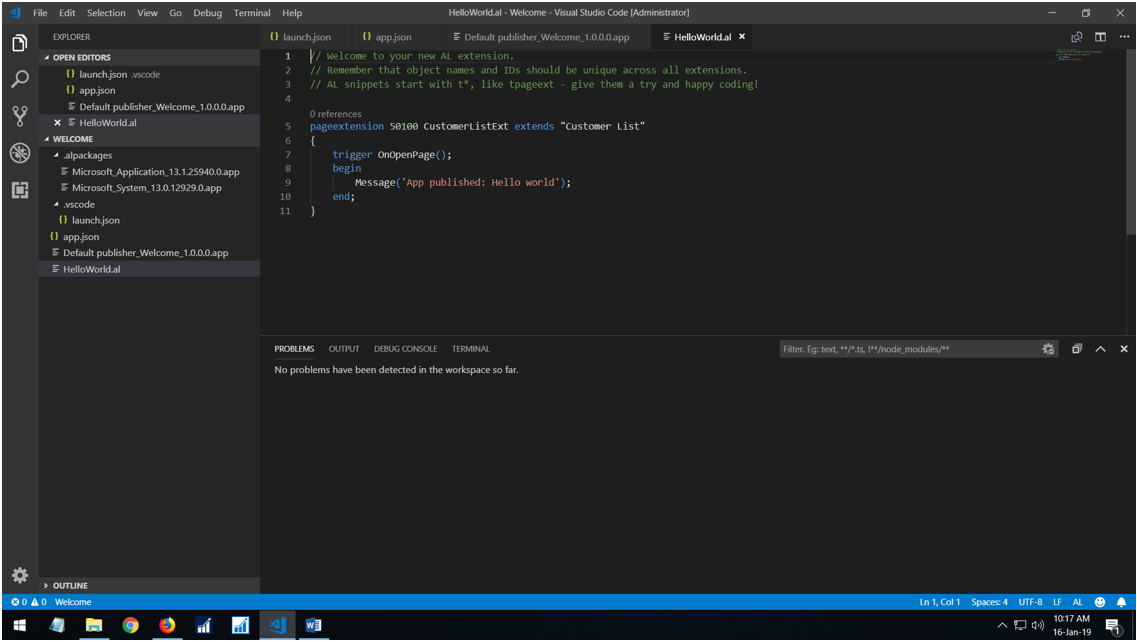Image resolution: width=1137 pixels, height=642 pixels.
Task: Switch to the Debug Console tab
Action: [x=405, y=349]
